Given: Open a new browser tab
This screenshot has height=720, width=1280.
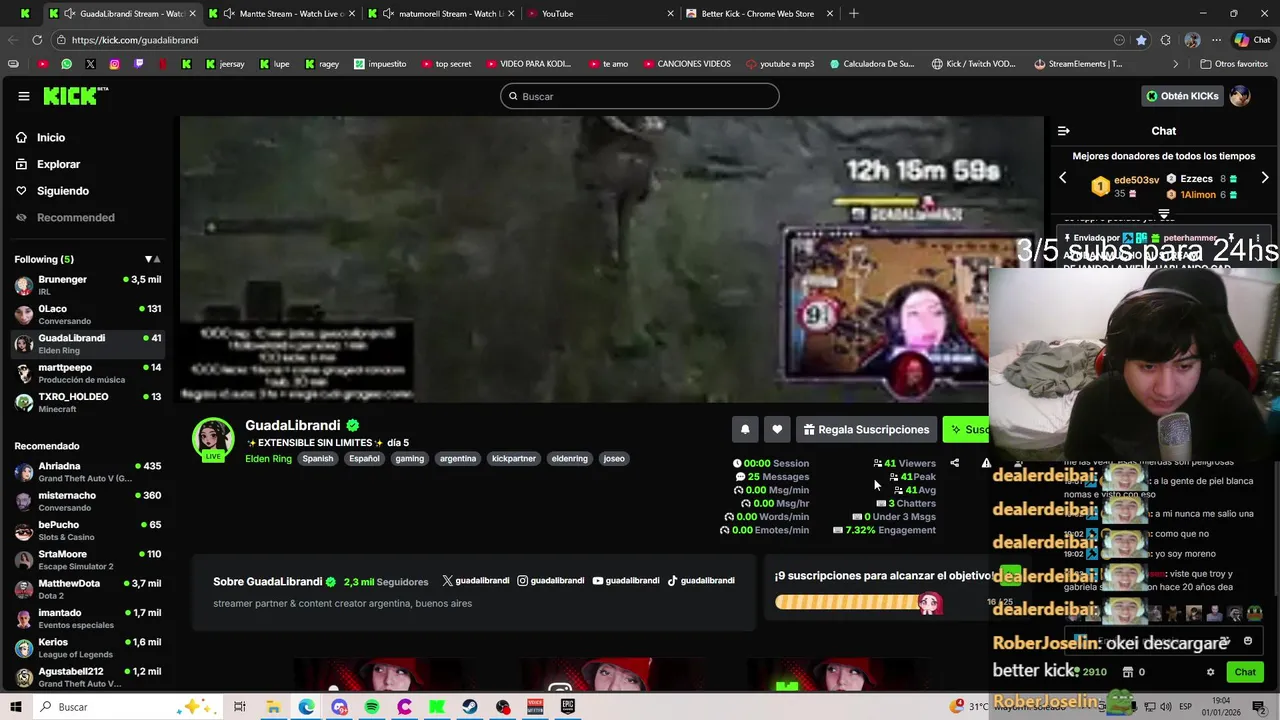Looking at the screenshot, I should pos(854,14).
